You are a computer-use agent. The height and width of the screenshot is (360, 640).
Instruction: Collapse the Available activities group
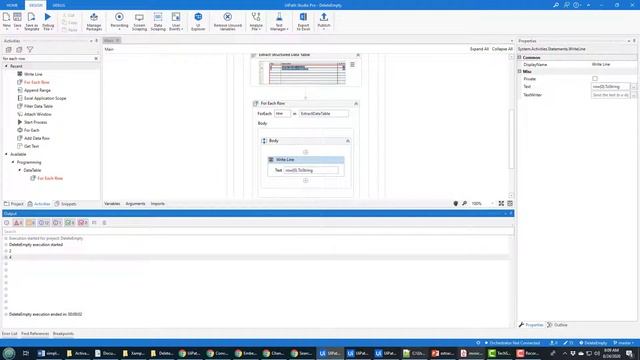pos(6,154)
